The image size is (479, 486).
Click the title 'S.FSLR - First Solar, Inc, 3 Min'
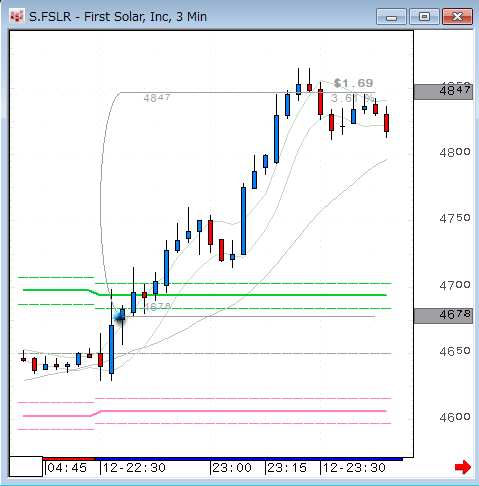click(118, 17)
